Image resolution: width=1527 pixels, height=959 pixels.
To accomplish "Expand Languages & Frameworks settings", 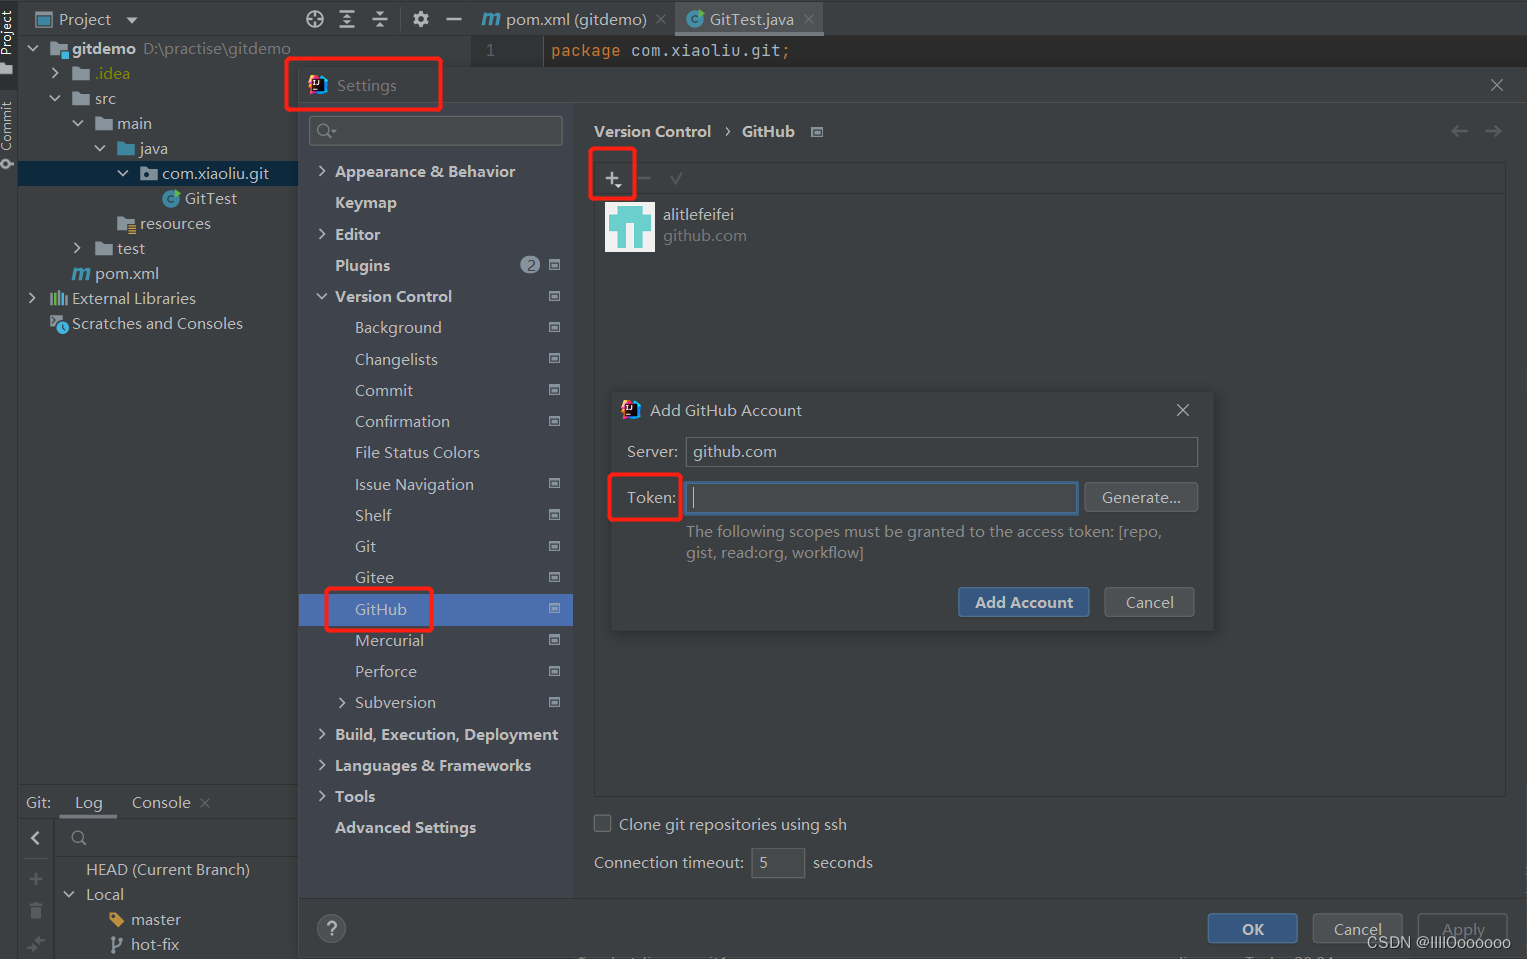I will (322, 765).
